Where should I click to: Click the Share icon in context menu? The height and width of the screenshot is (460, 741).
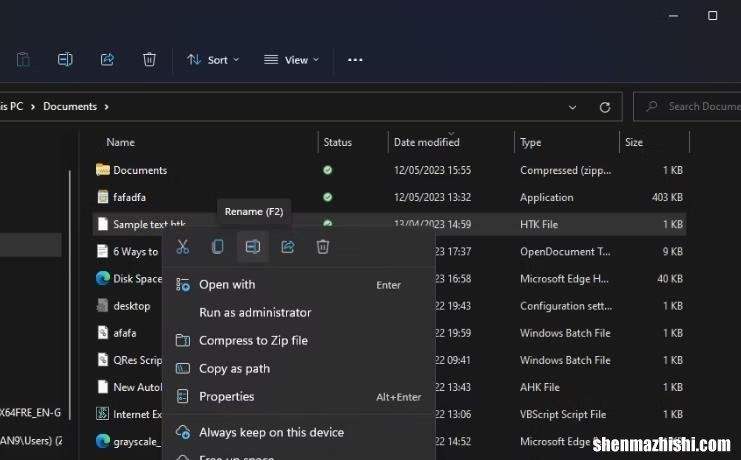coord(288,247)
